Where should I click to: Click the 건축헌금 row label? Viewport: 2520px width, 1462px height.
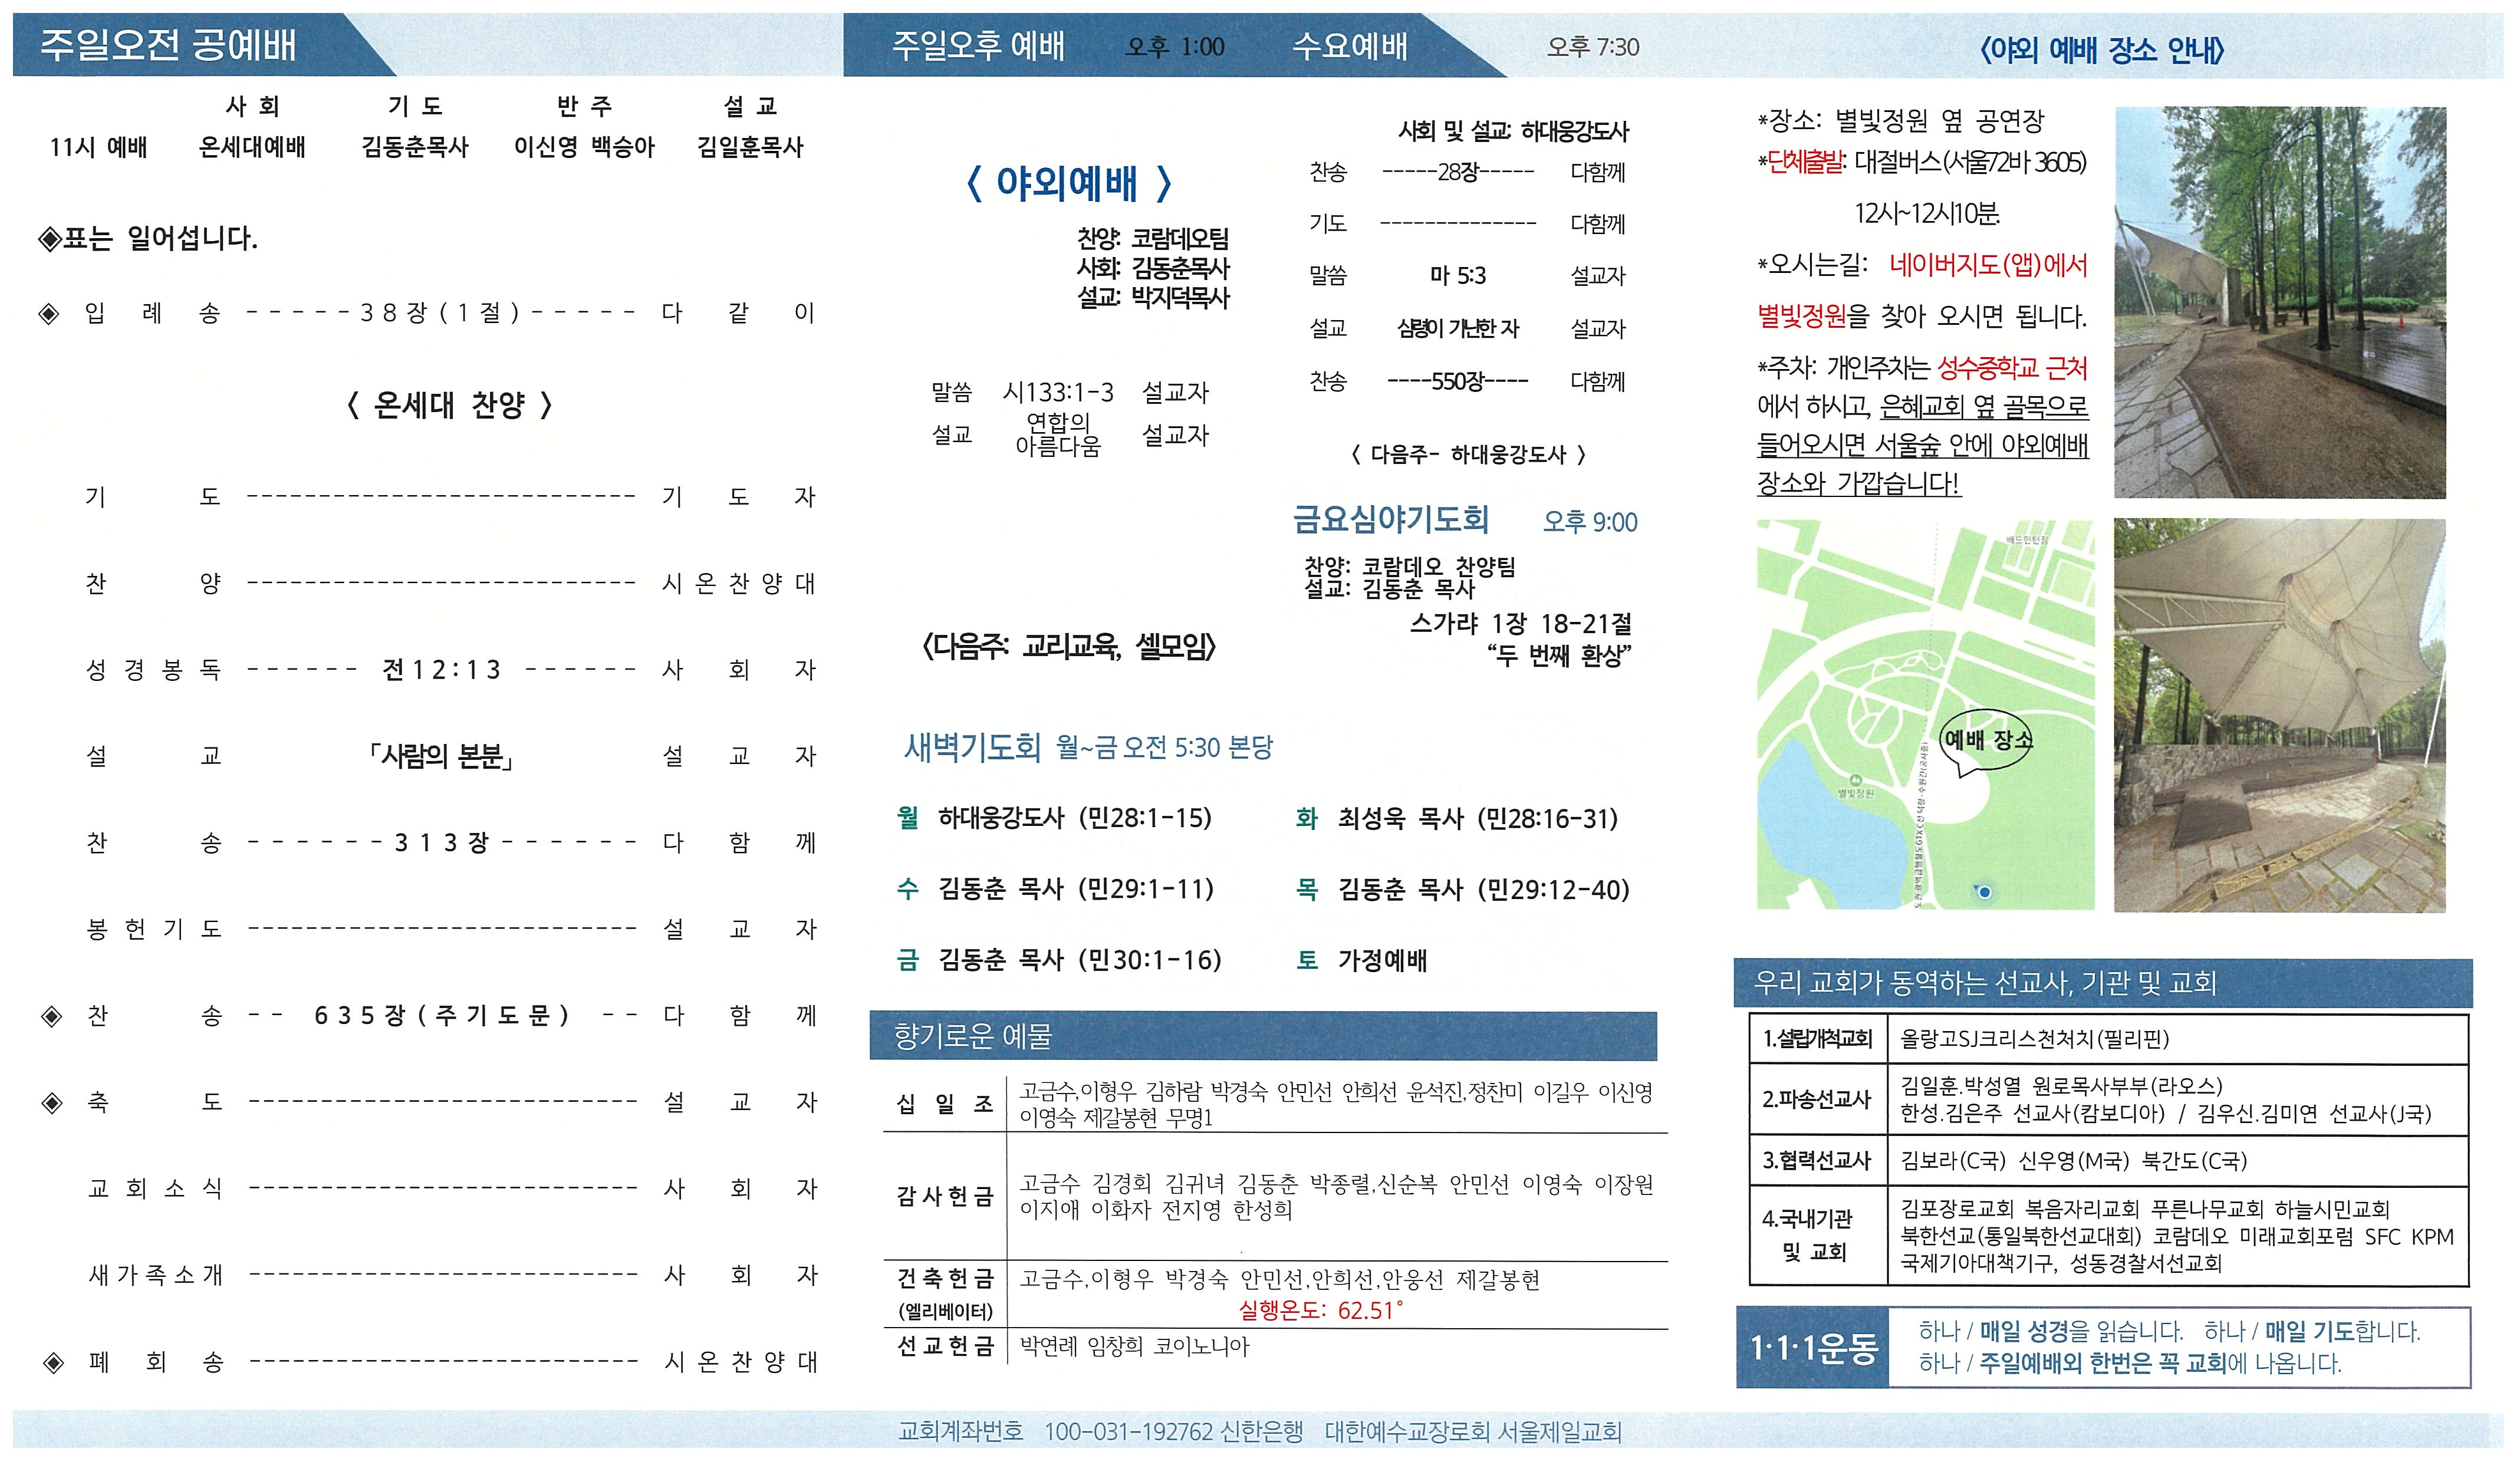pyautogui.click(x=944, y=1279)
